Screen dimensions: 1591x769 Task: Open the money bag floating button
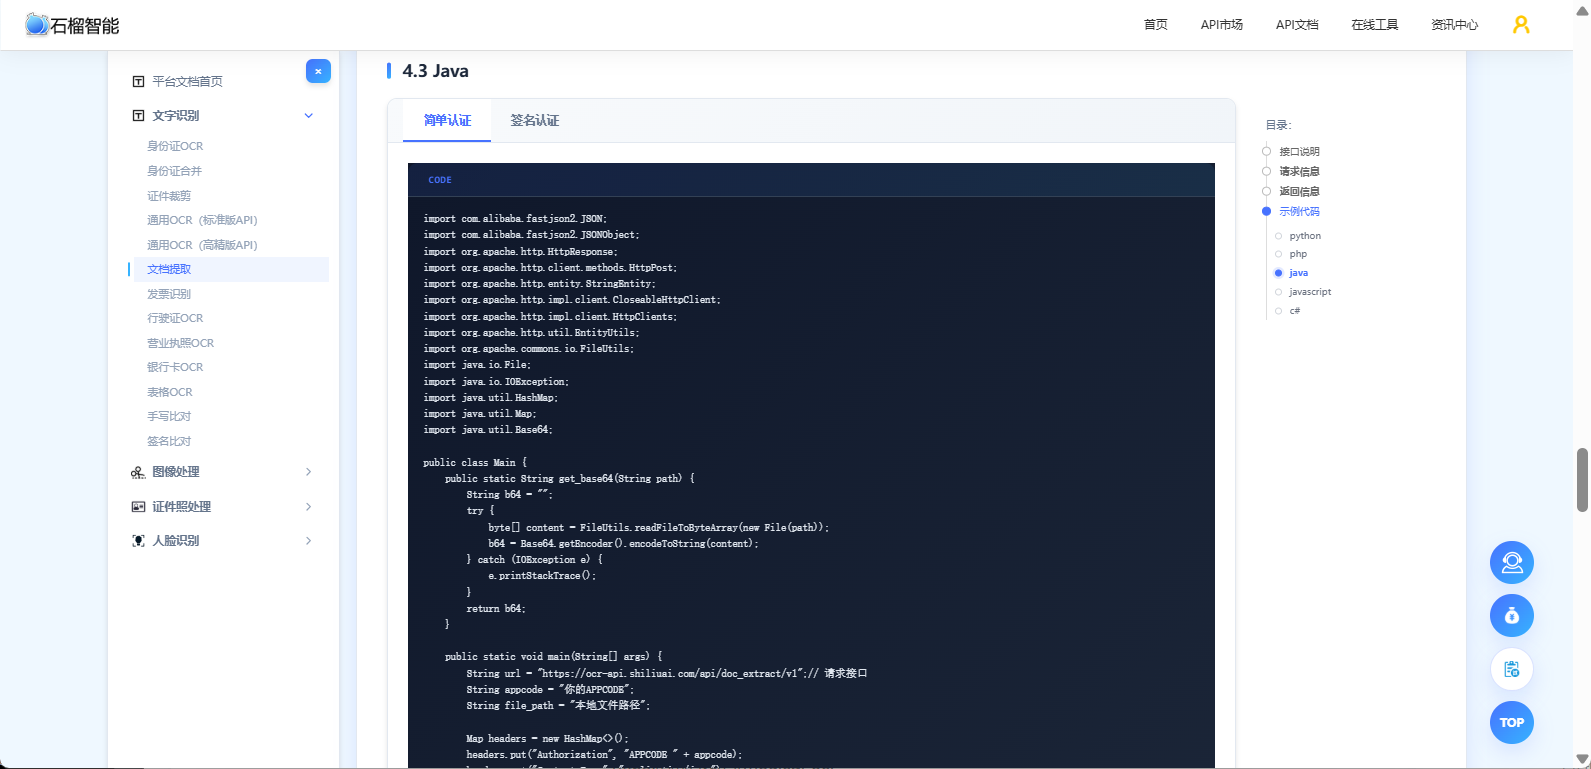tap(1512, 615)
